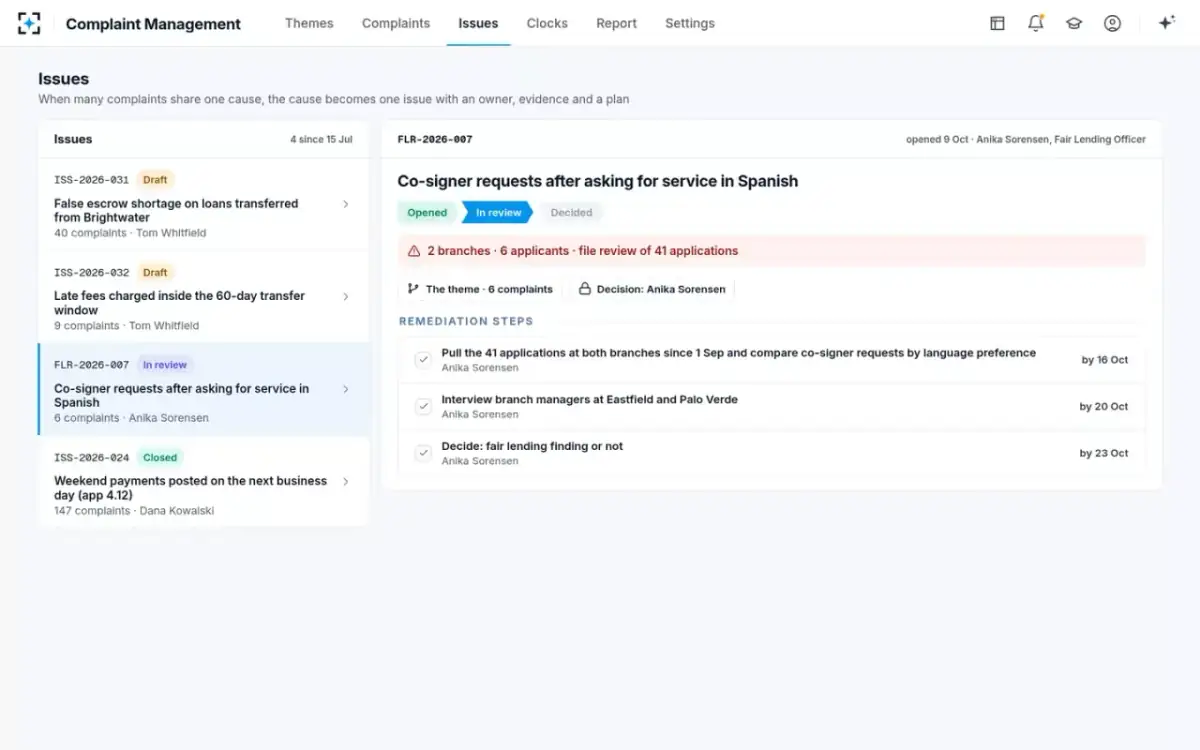Open The theme · 6 complaints link

click(480, 289)
